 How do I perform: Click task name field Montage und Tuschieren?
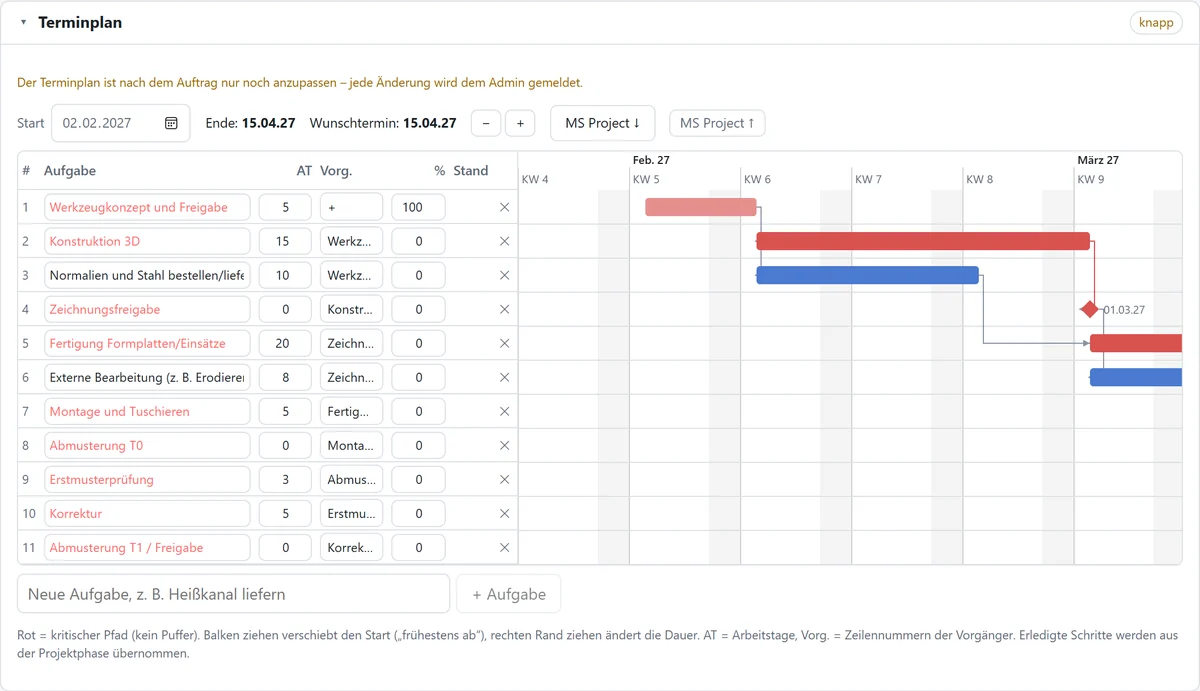[x=147, y=411]
